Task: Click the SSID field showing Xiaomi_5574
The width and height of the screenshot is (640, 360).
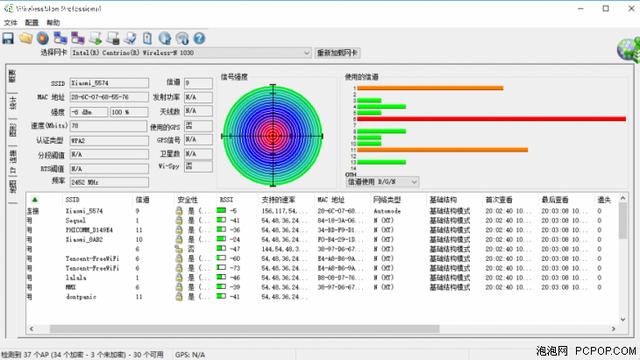Action: (x=109, y=83)
